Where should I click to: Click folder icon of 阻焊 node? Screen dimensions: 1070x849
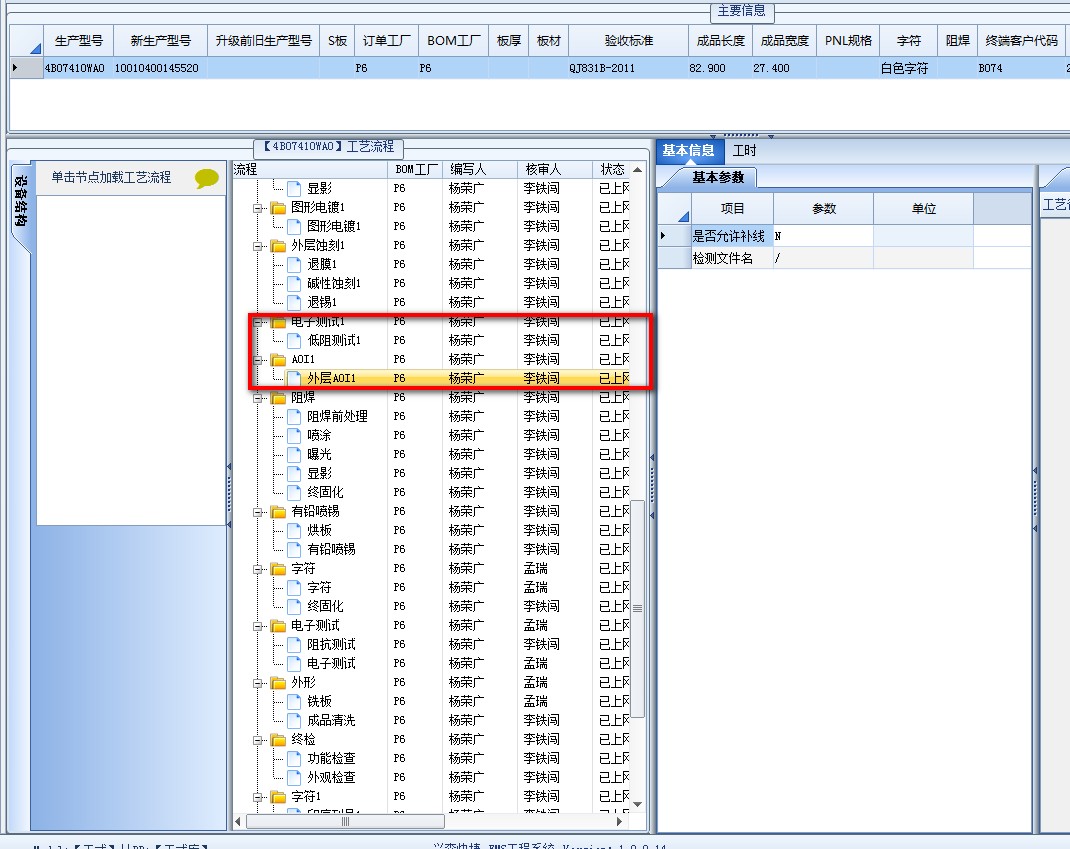coord(278,398)
